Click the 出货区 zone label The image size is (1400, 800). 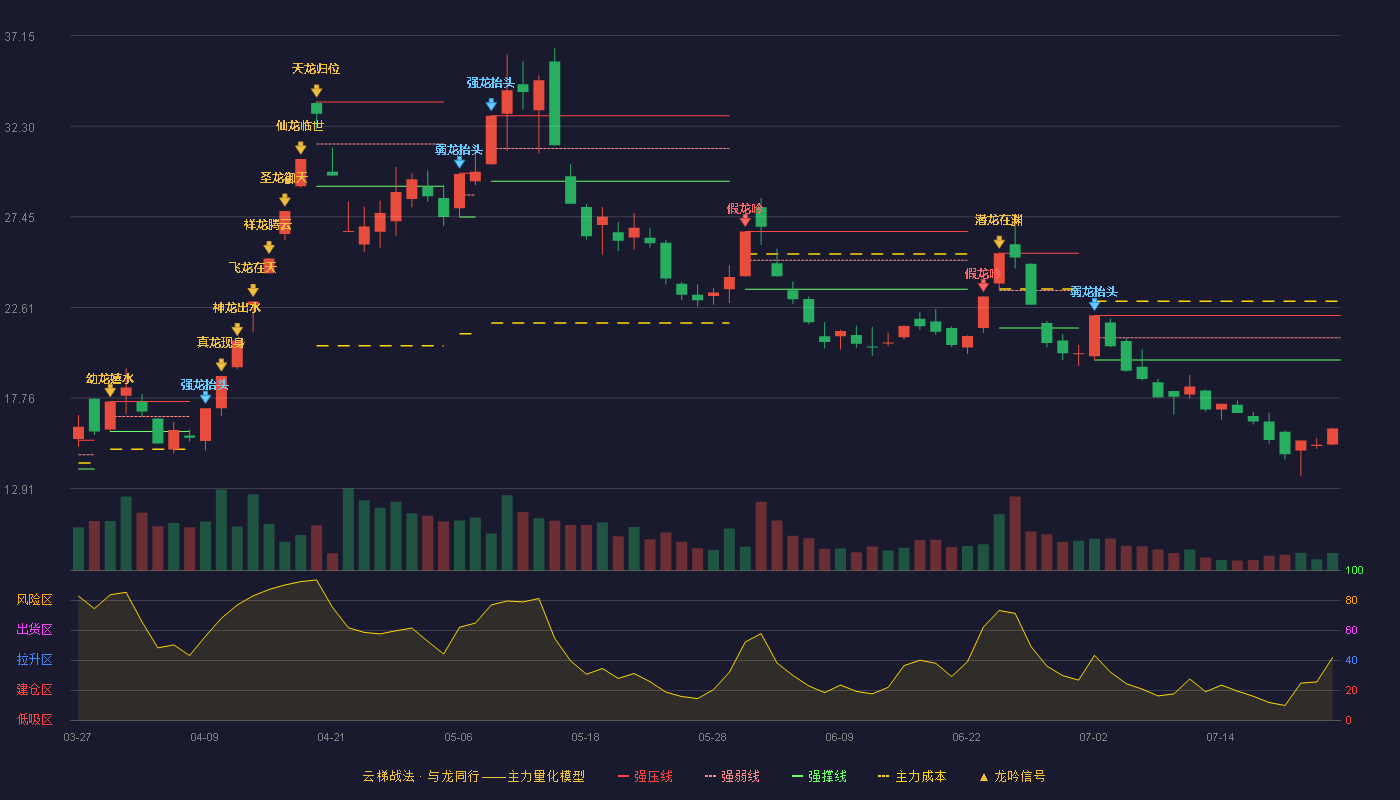coord(34,630)
